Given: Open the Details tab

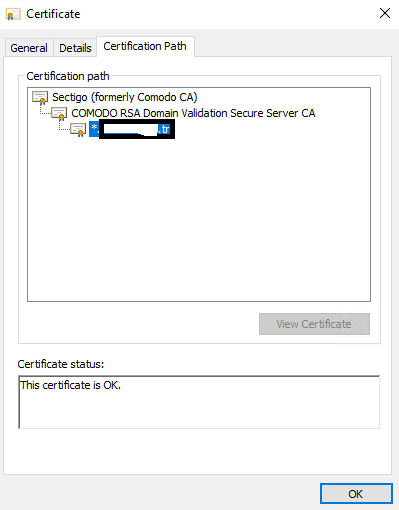Looking at the screenshot, I should tap(75, 48).
